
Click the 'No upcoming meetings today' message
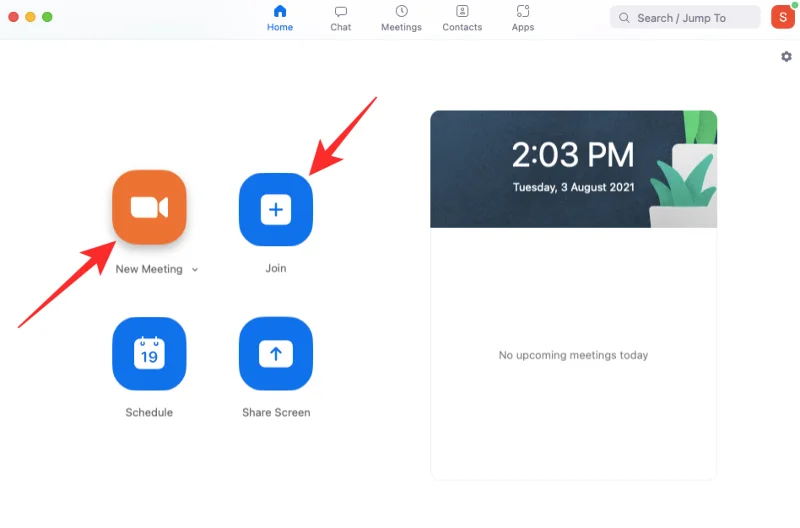[573, 355]
